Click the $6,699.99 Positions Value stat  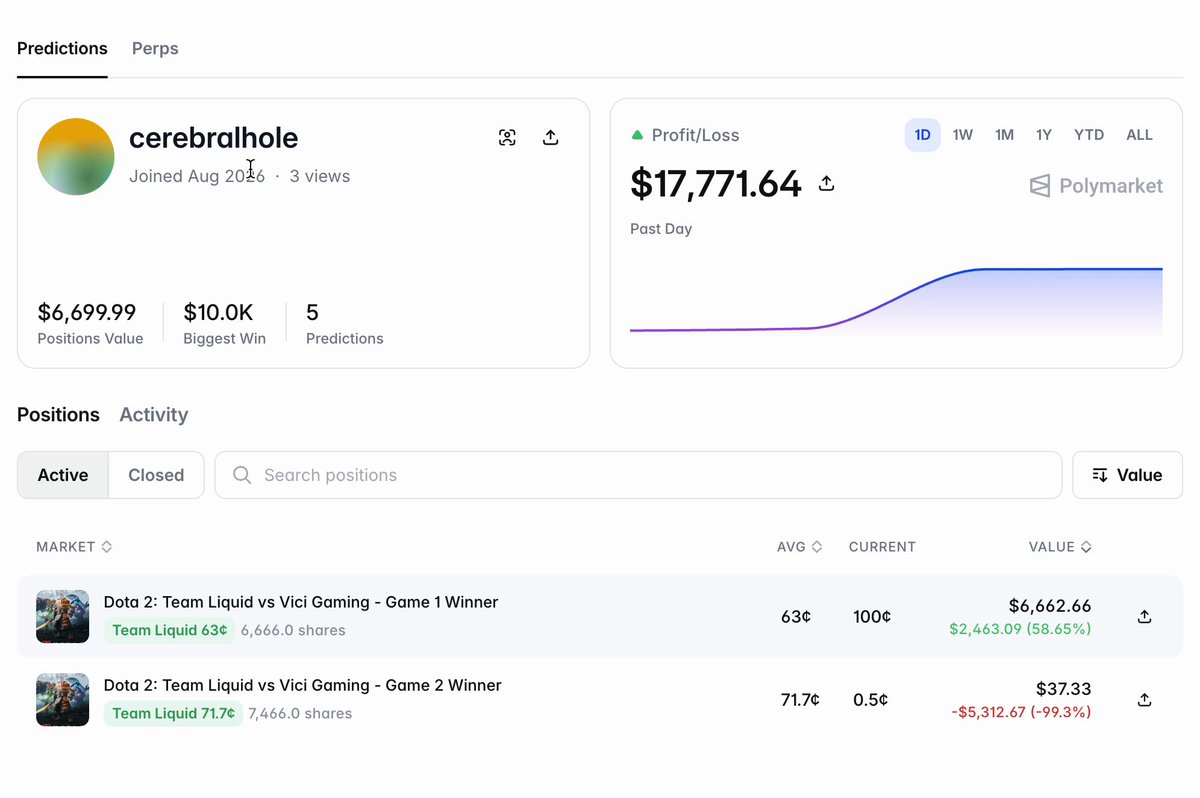coord(90,324)
